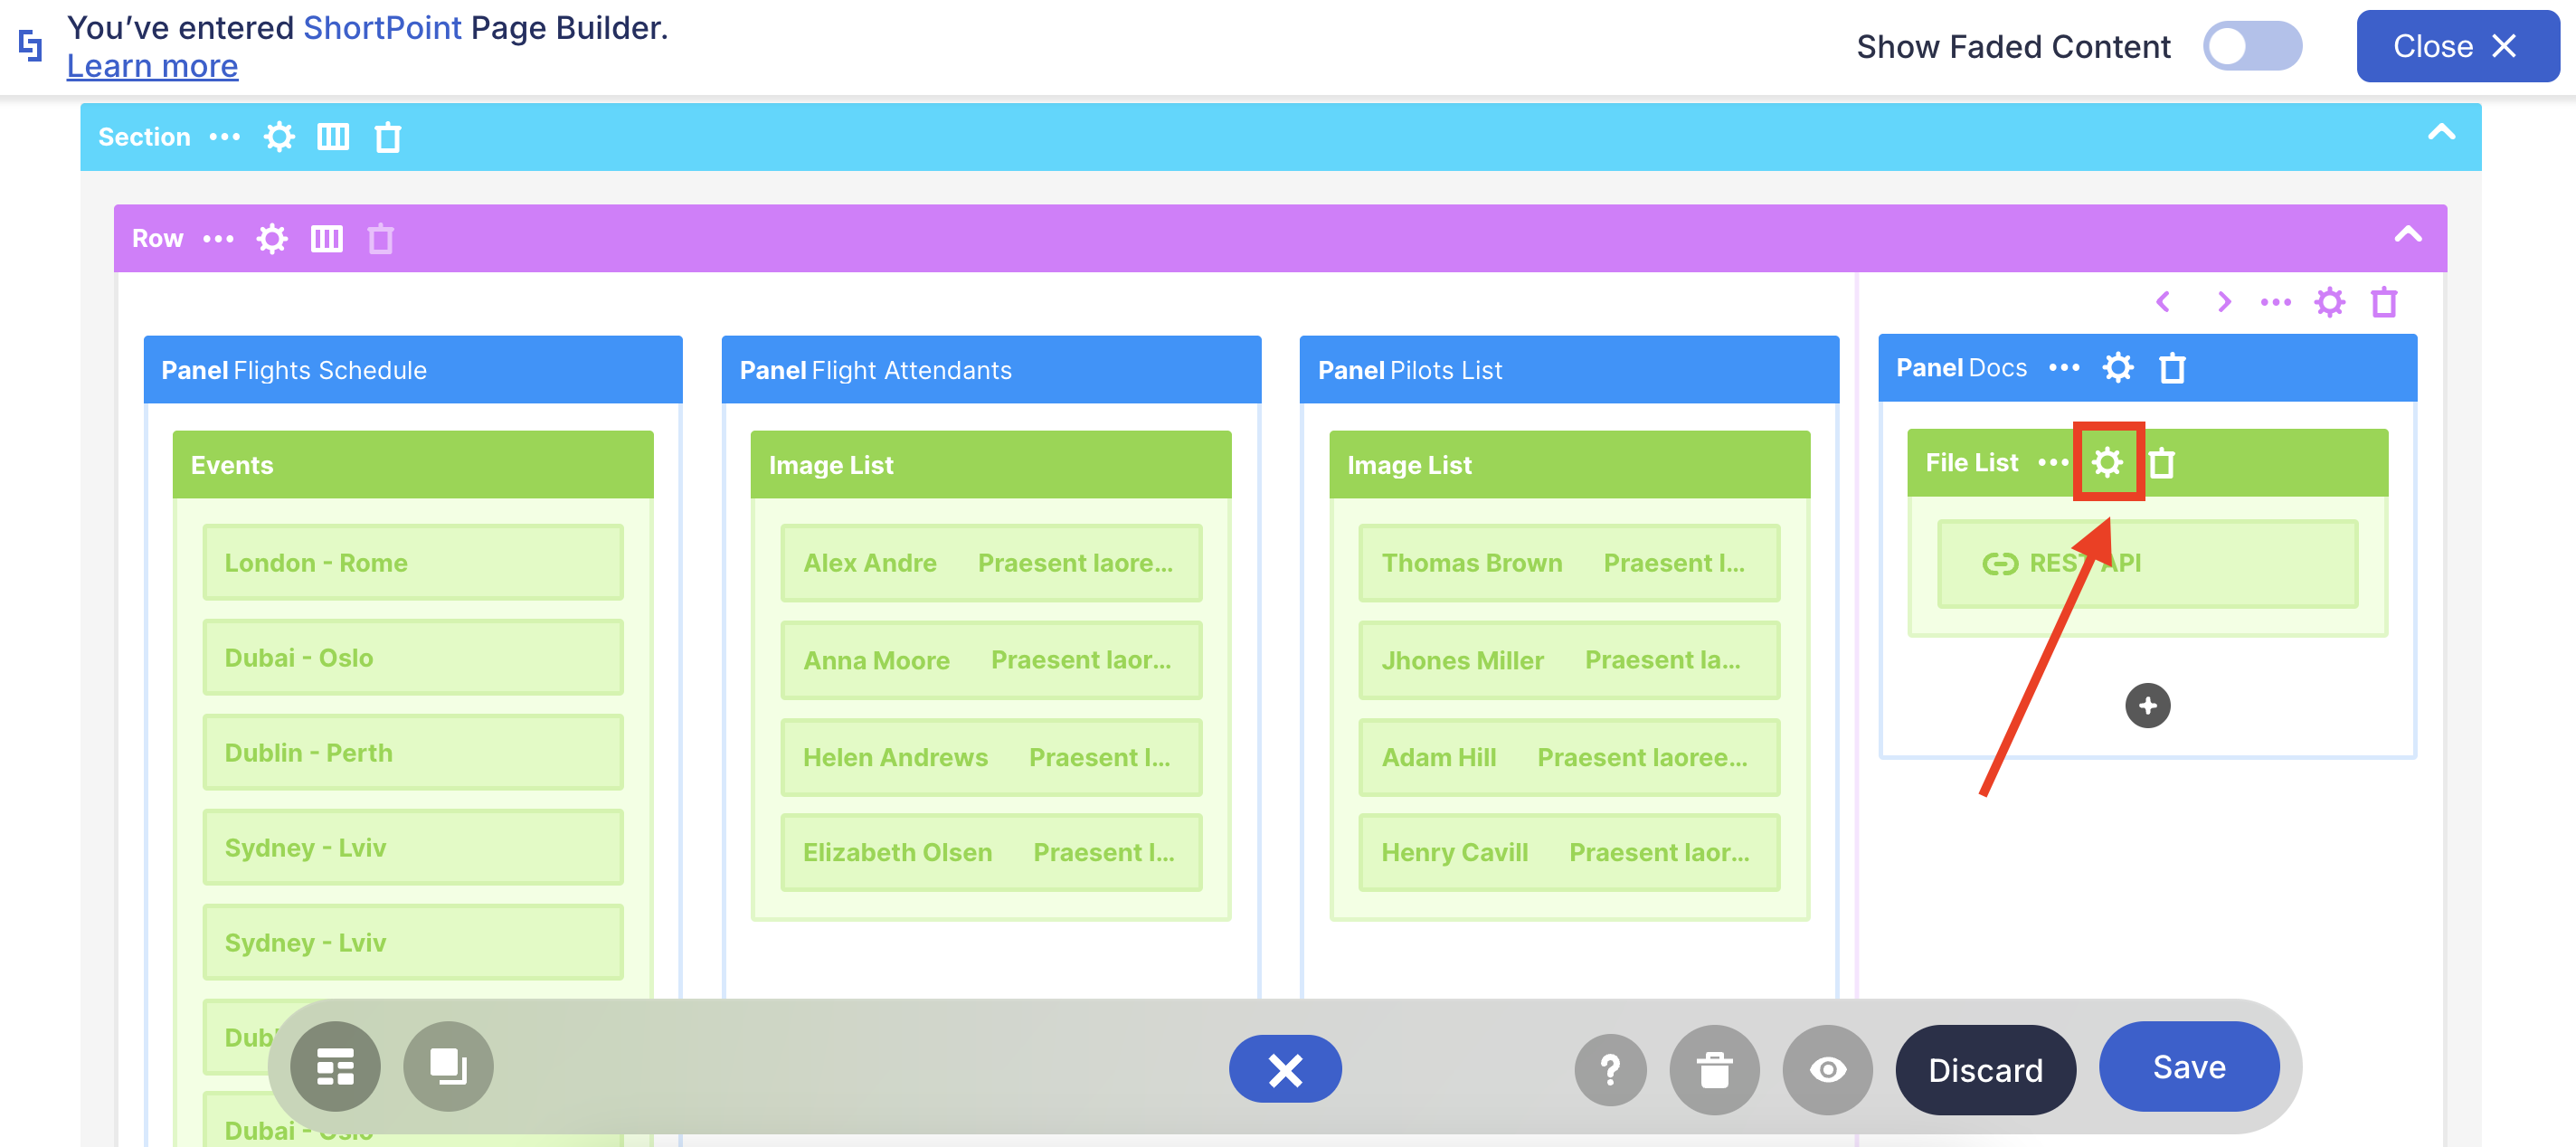
Task: Click the copy layers icon in bottom toolbar
Action: (x=448, y=1067)
